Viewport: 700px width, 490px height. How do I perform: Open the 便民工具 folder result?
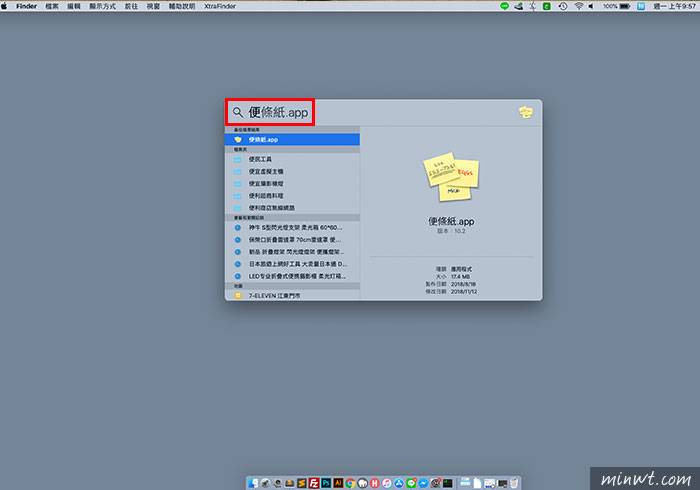[x=260, y=159]
